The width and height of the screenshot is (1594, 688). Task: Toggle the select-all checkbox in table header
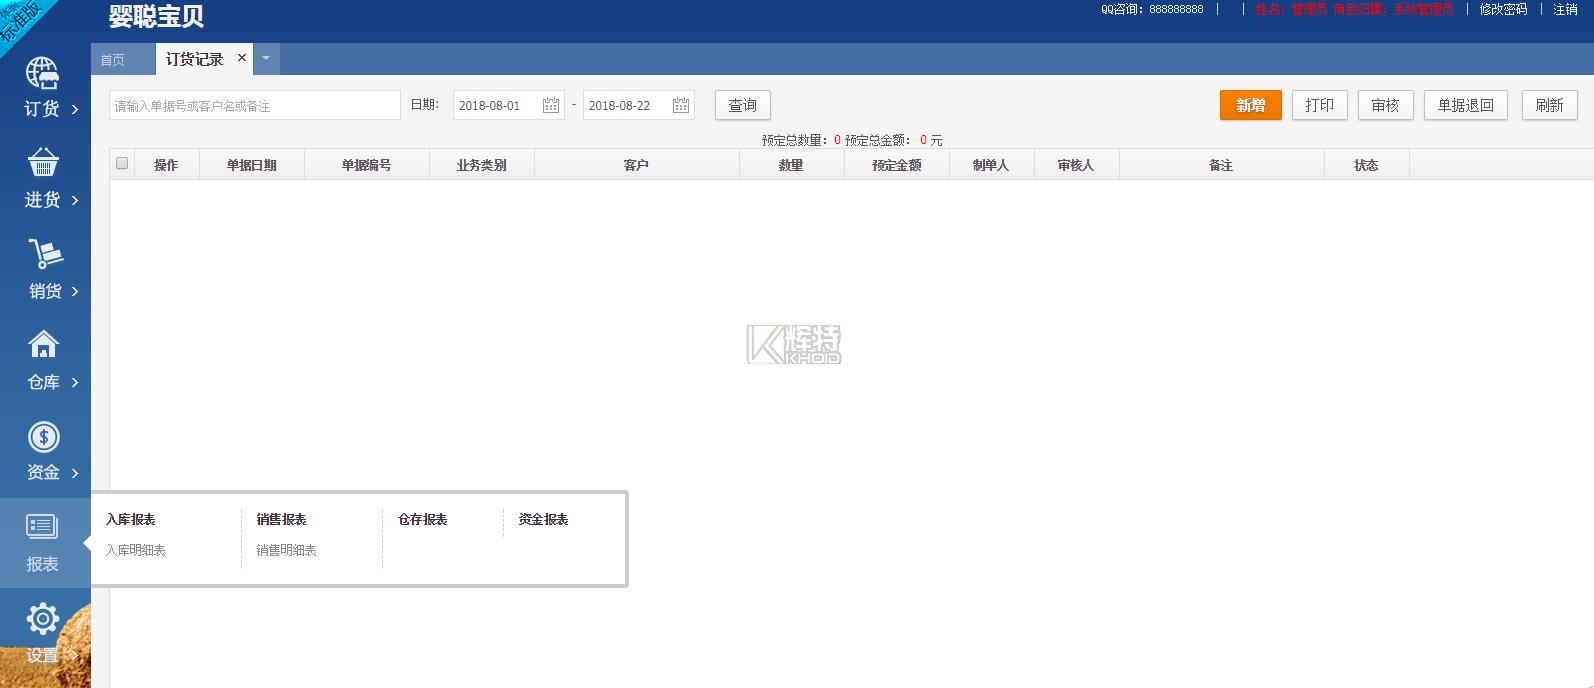(x=122, y=163)
